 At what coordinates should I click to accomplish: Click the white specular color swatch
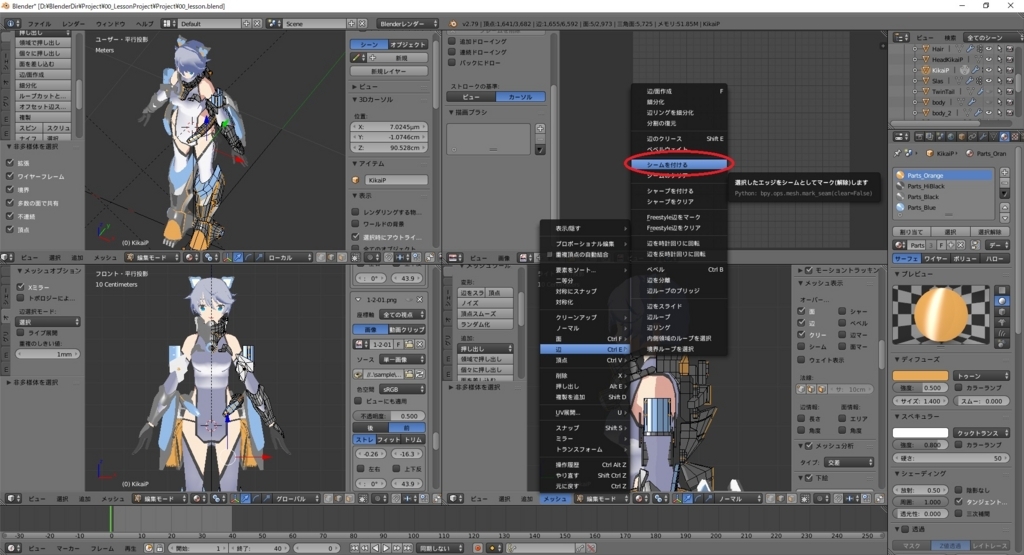(920, 433)
